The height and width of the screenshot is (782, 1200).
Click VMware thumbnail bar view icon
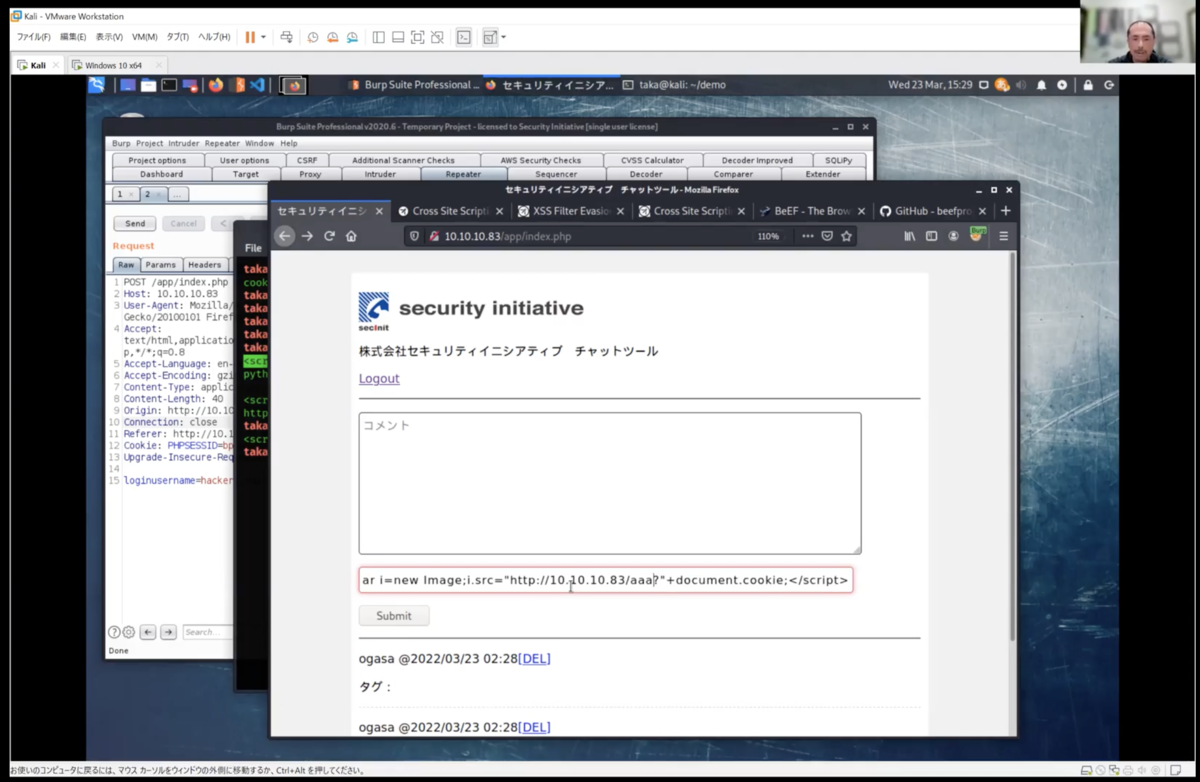(398, 37)
